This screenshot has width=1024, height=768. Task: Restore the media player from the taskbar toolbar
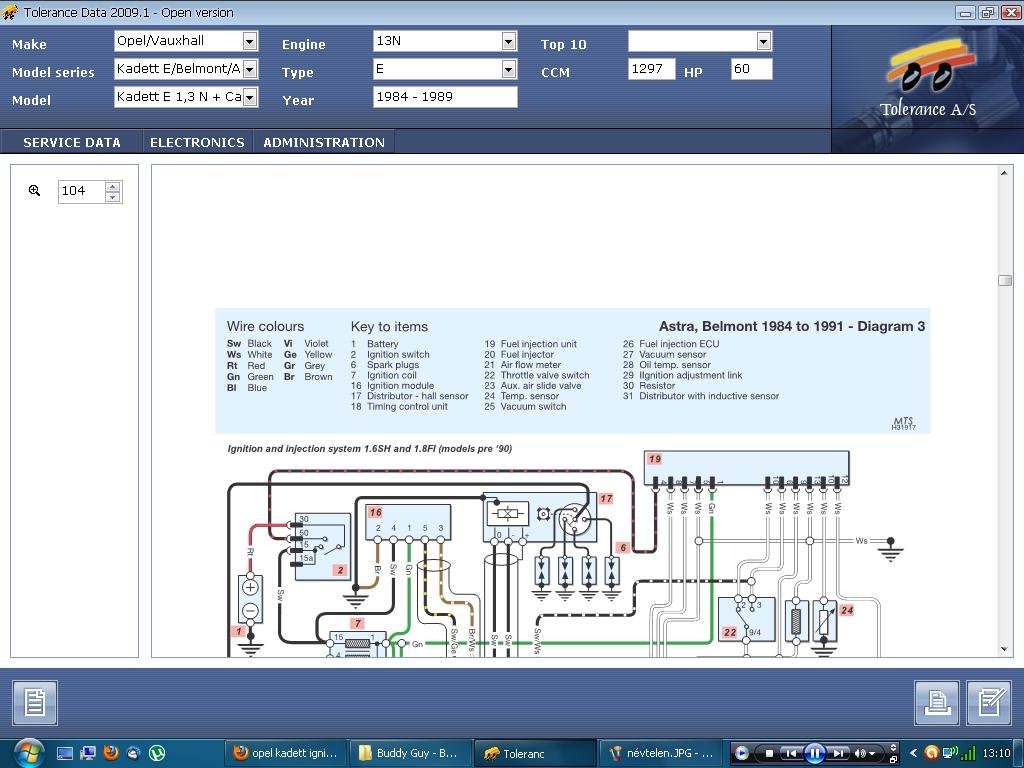click(893, 758)
